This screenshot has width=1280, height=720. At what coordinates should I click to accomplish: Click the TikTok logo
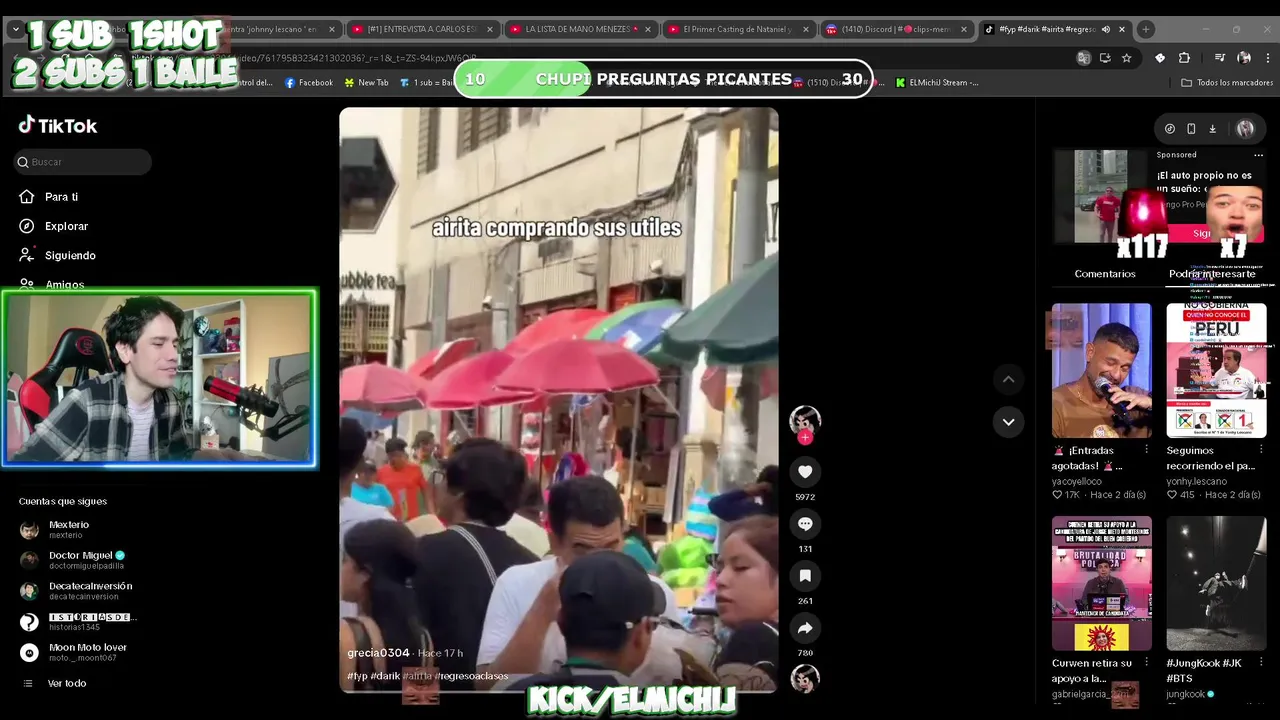(57, 125)
